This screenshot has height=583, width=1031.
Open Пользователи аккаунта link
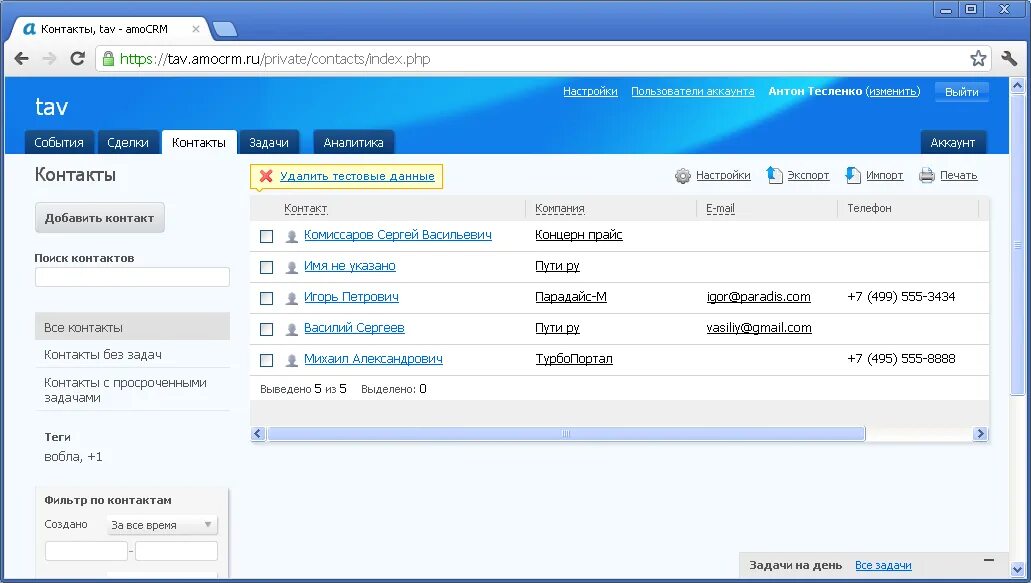point(693,91)
